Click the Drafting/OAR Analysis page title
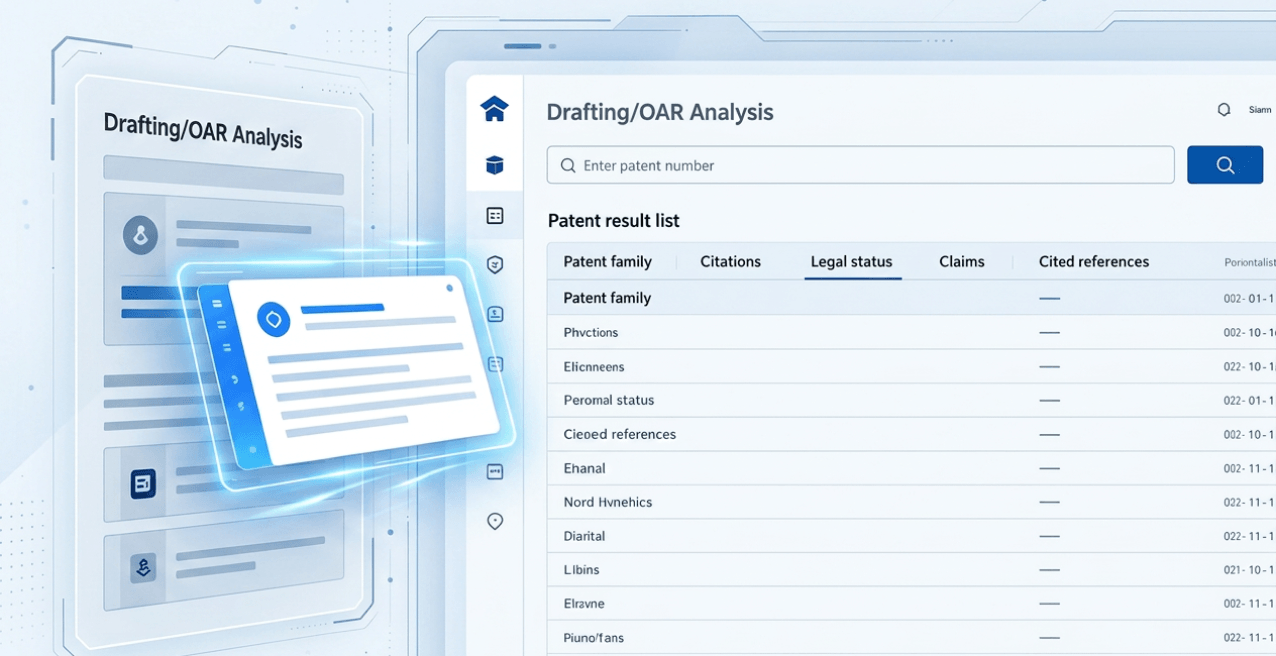Viewport: 1276px width, 656px height. 660,112
